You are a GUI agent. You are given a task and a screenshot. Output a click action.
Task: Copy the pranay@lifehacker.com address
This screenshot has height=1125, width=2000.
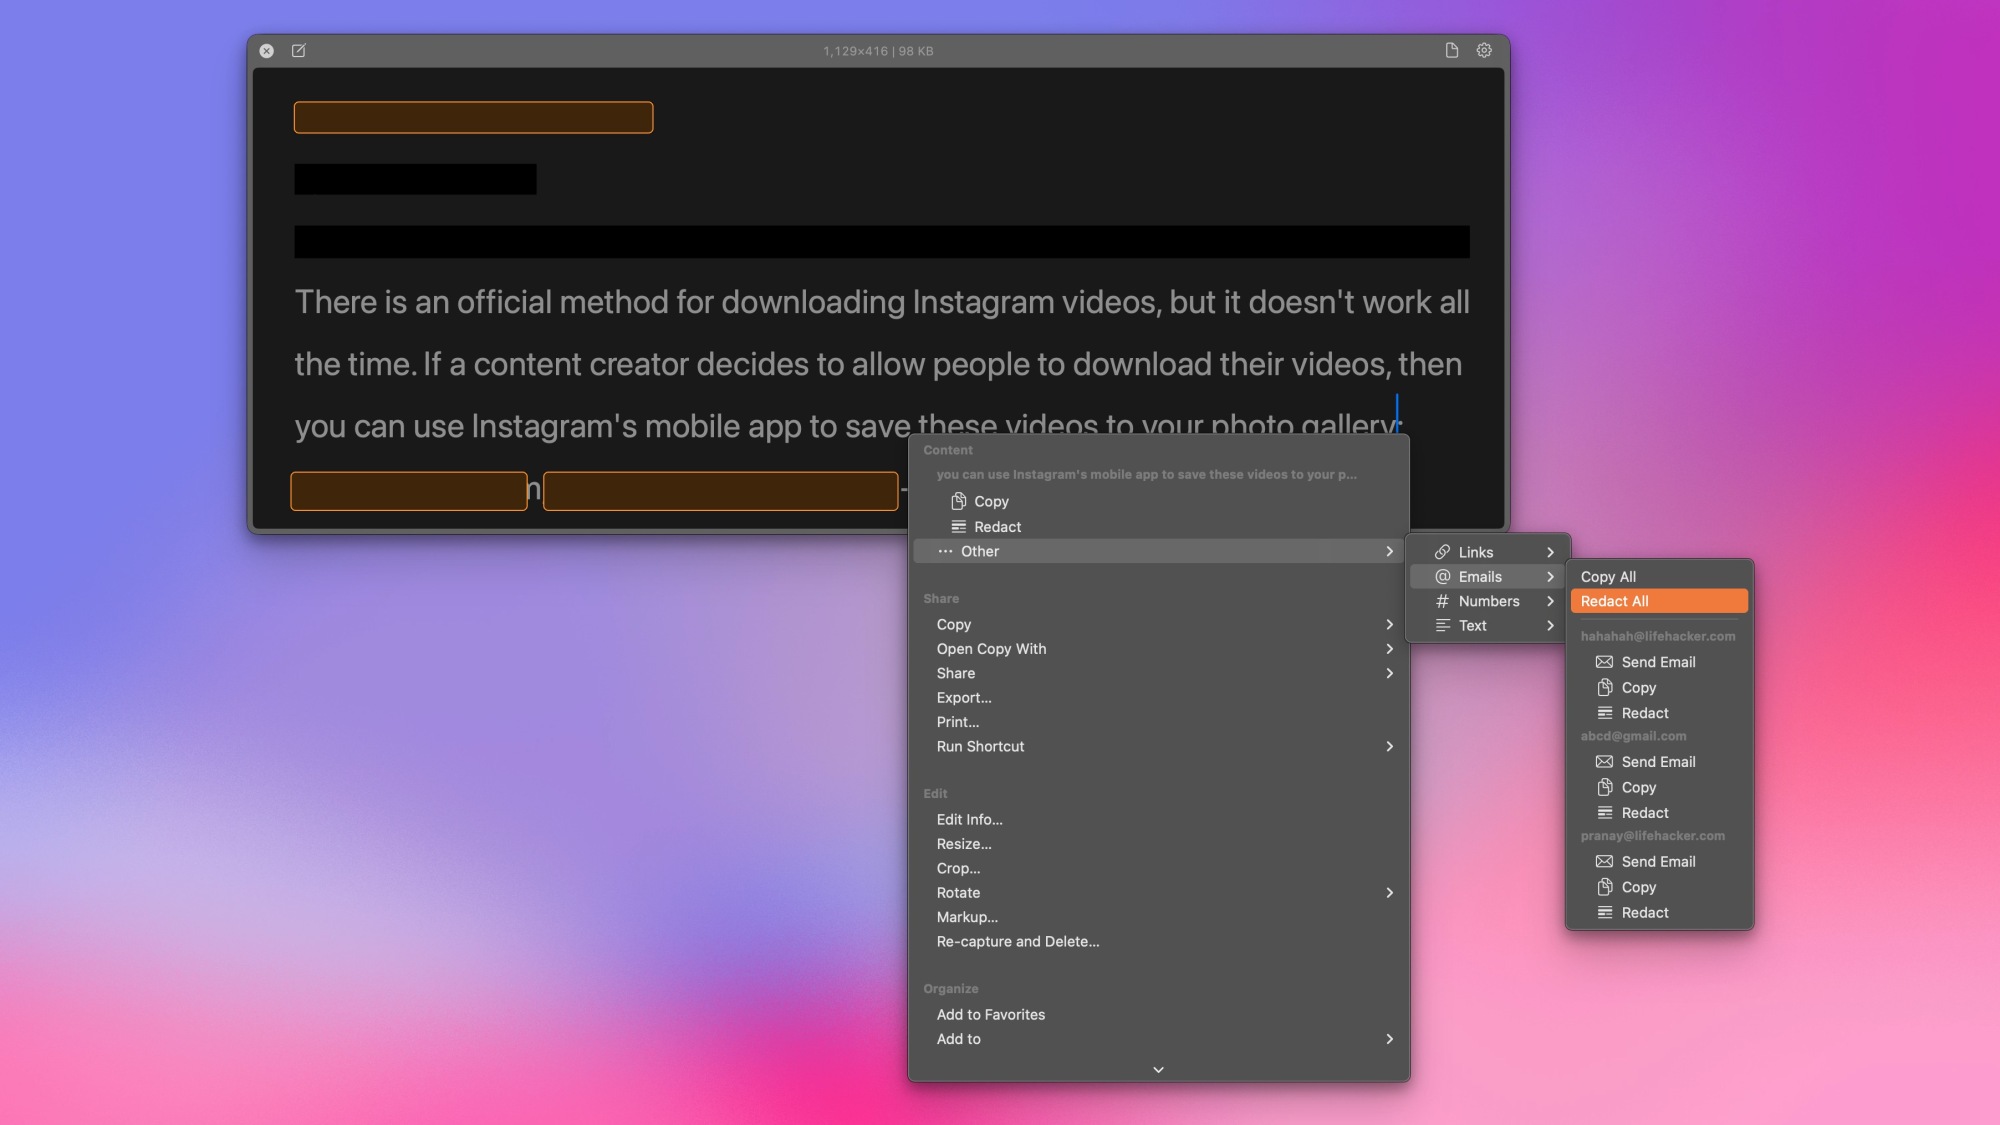coord(1638,887)
